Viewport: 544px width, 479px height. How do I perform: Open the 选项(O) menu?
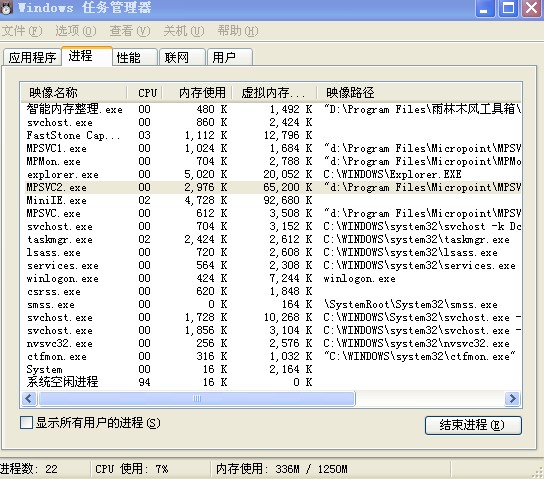[76, 31]
